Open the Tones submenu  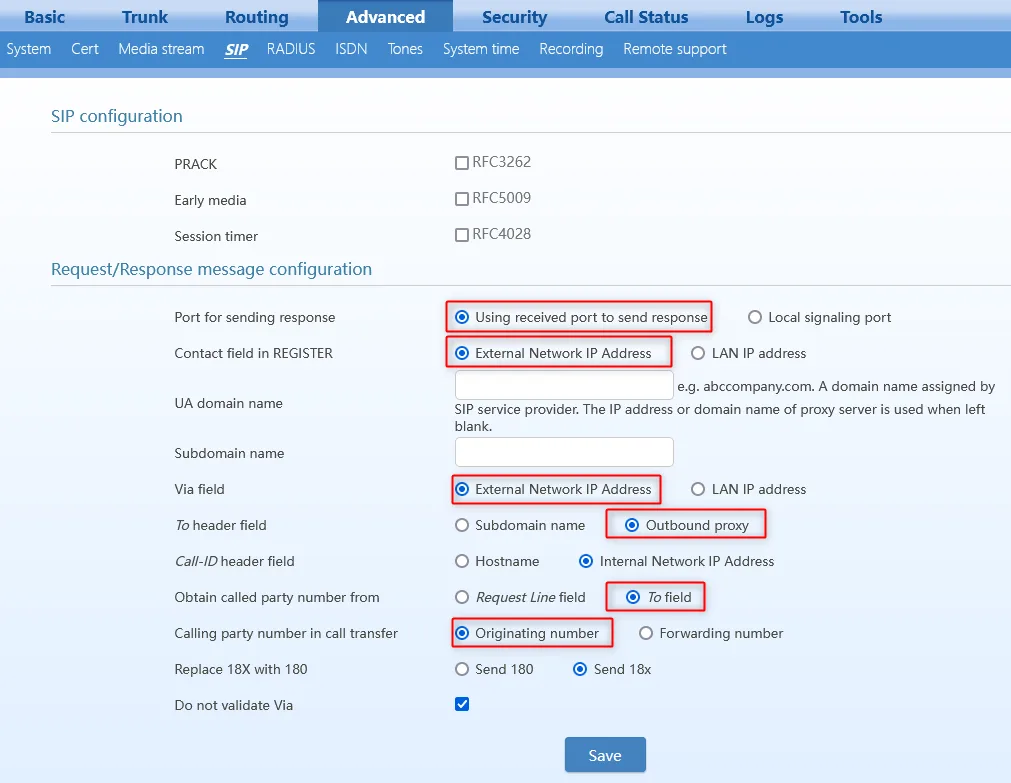(x=405, y=49)
